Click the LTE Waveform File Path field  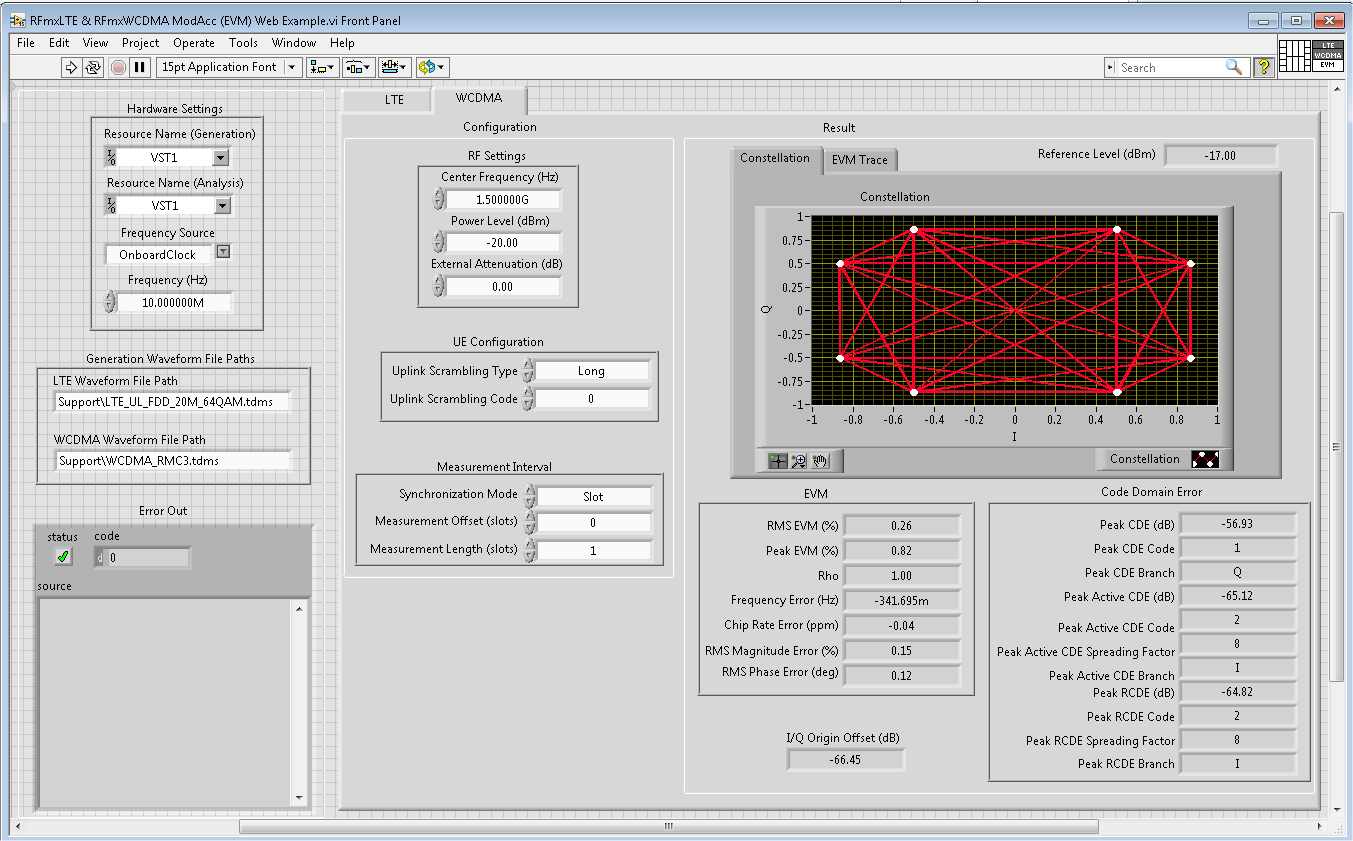172,402
